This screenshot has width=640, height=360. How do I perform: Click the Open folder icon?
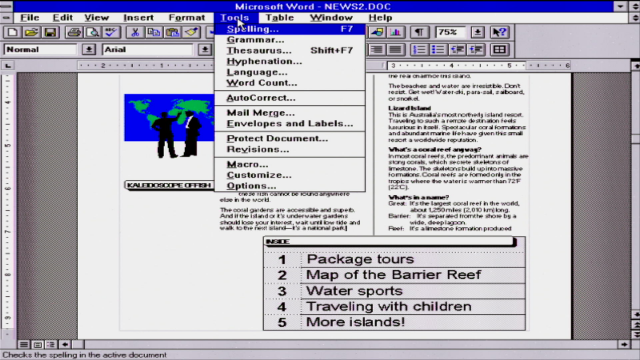point(31,32)
